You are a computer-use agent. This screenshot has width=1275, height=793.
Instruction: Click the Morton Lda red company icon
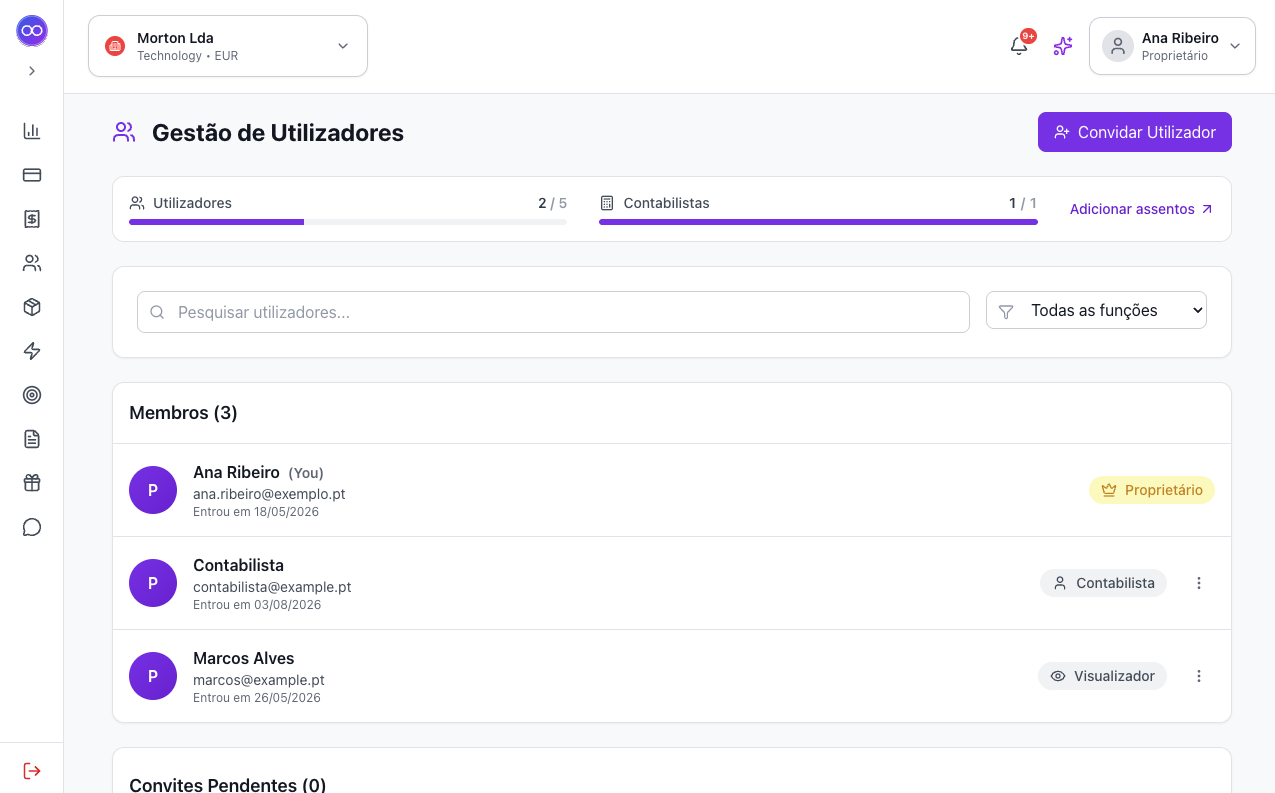click(x=115, y=46)
